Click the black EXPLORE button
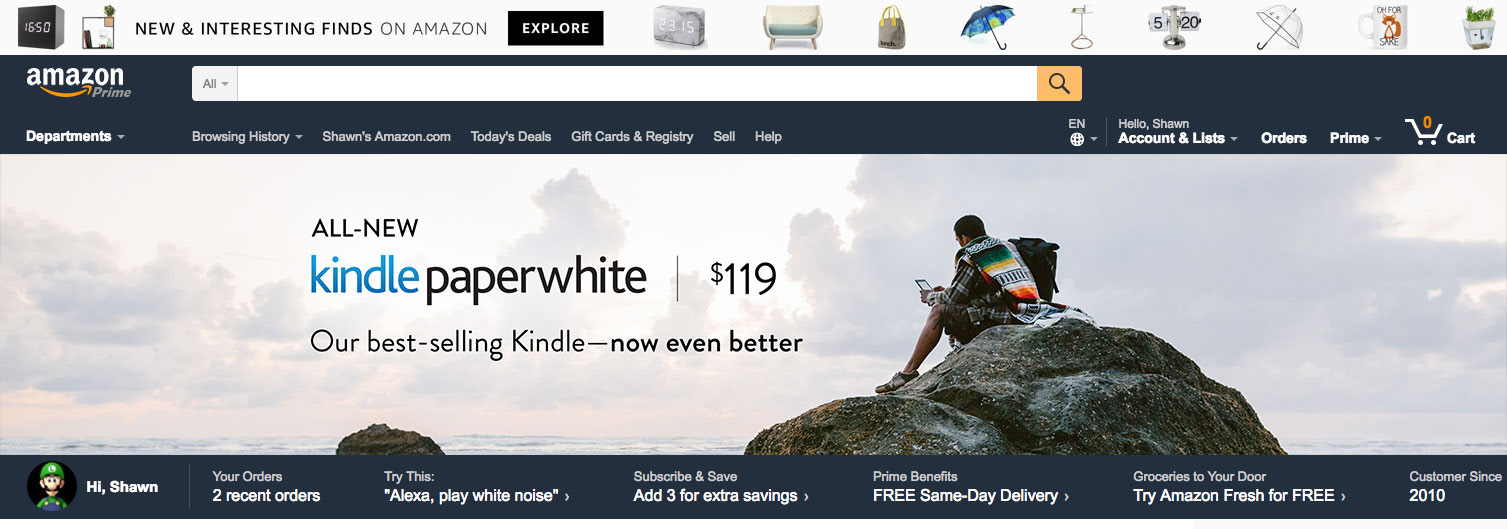 [556, 28]
